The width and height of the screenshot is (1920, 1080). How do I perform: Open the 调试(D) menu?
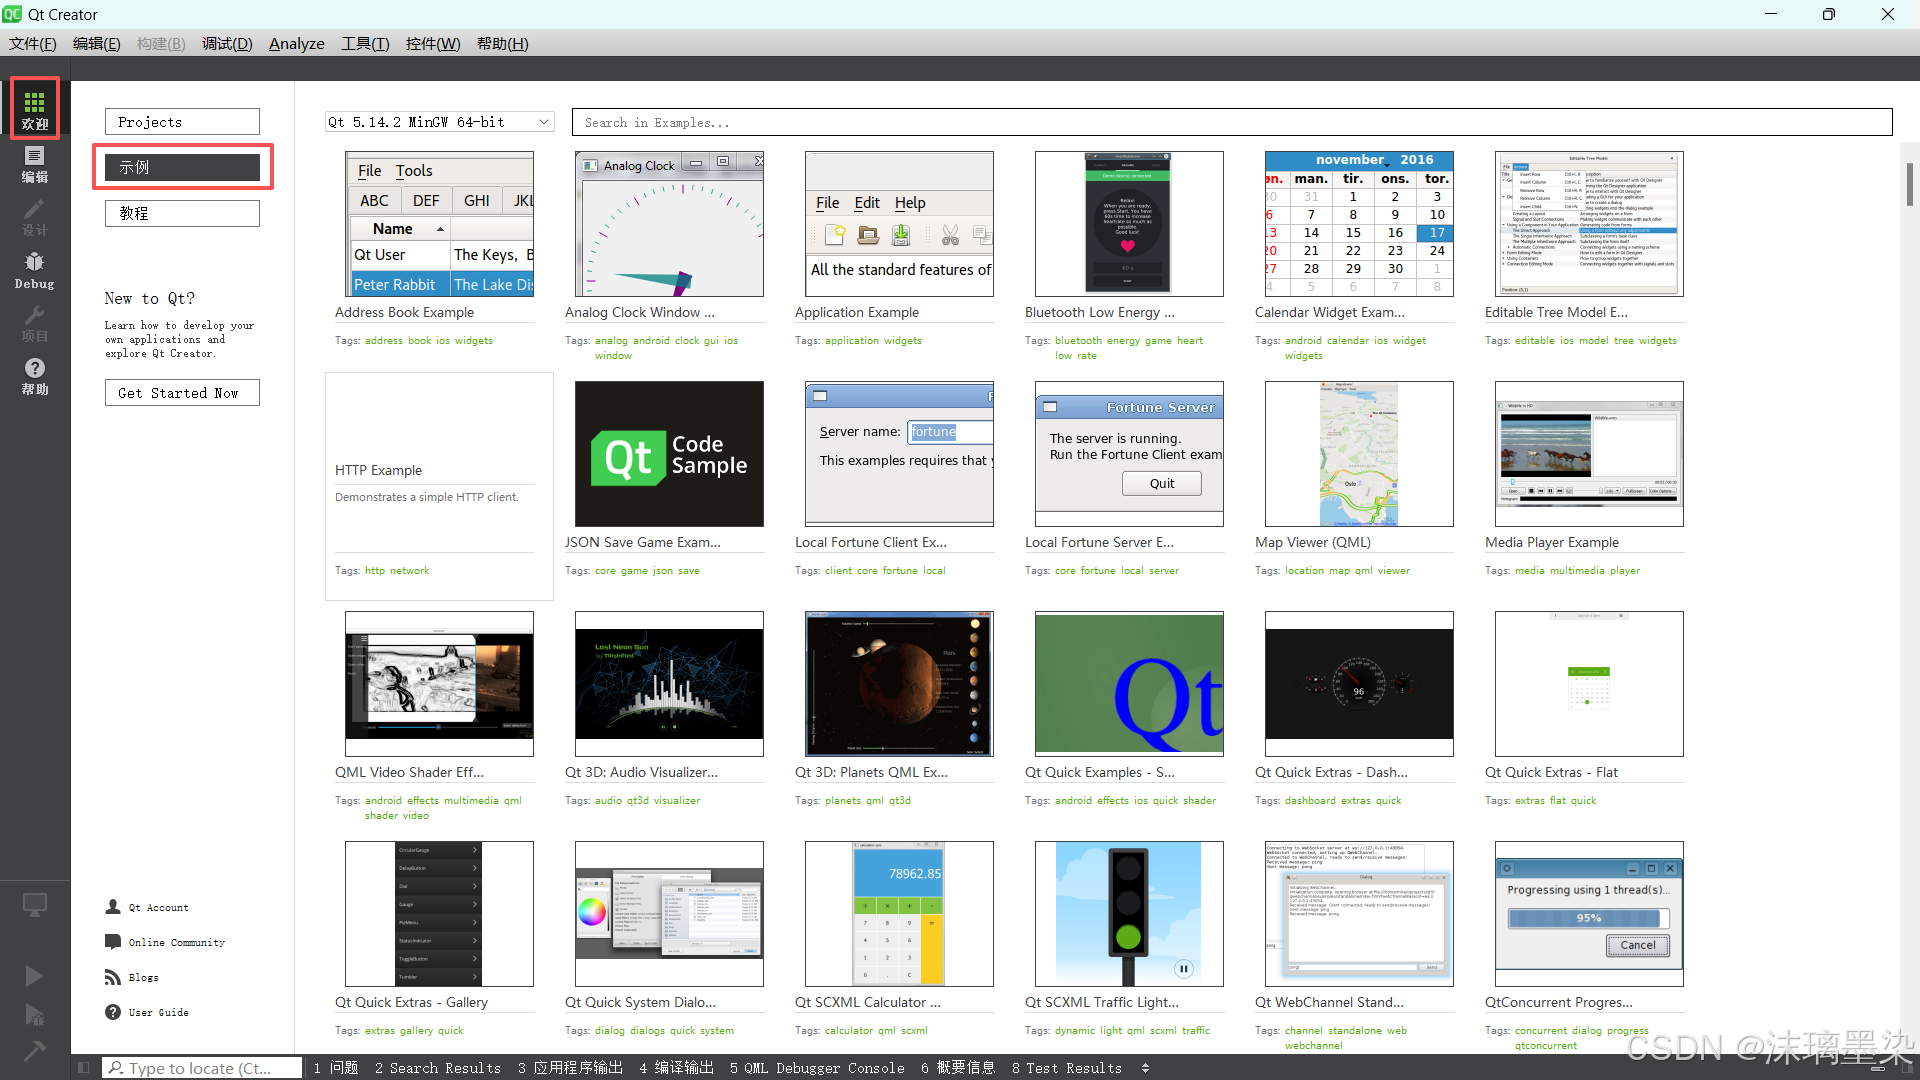click(x=227, y=44)
